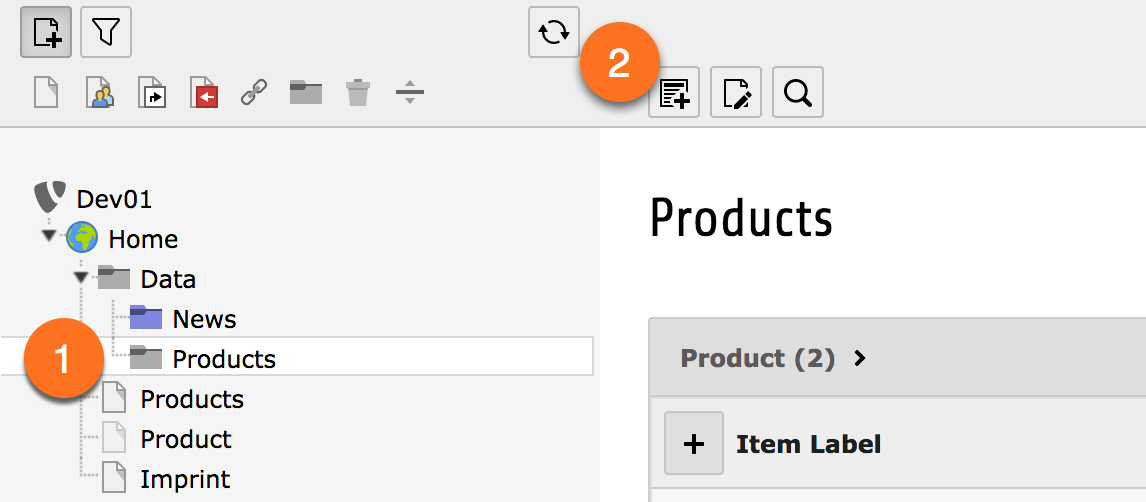The width and height of the screenshot is (1146, 502).
Task: Click the create new page icon
Action: (x=46, y=33)
